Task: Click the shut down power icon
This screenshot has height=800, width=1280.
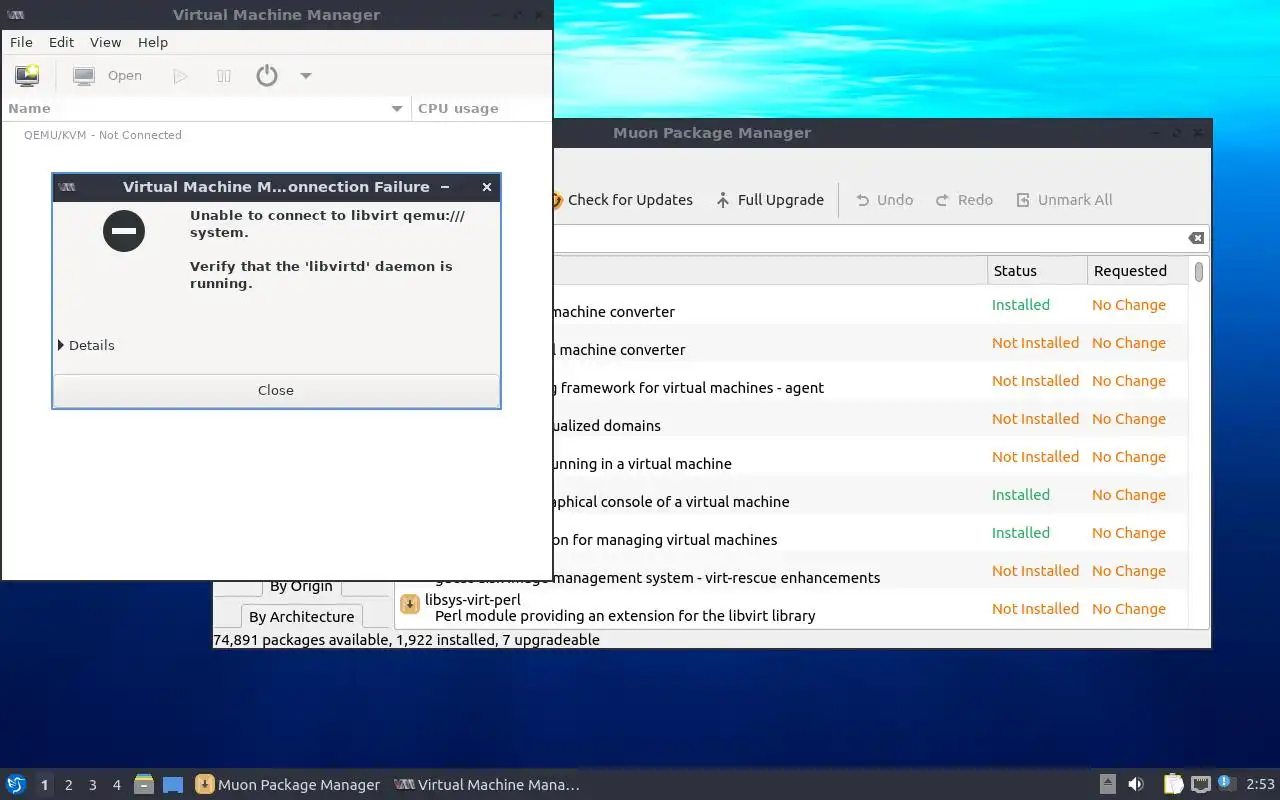Action: coord(267,76)
